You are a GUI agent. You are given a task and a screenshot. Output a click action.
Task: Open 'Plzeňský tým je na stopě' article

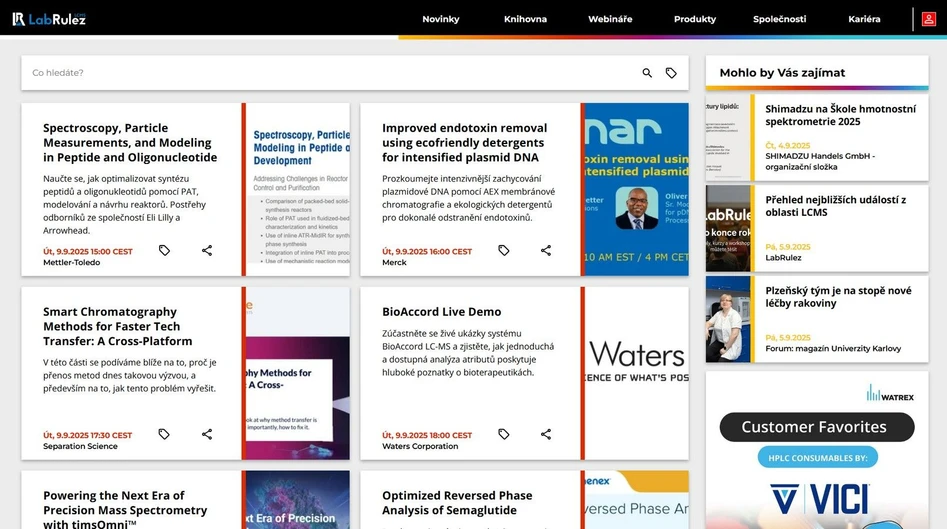(838, 297)
